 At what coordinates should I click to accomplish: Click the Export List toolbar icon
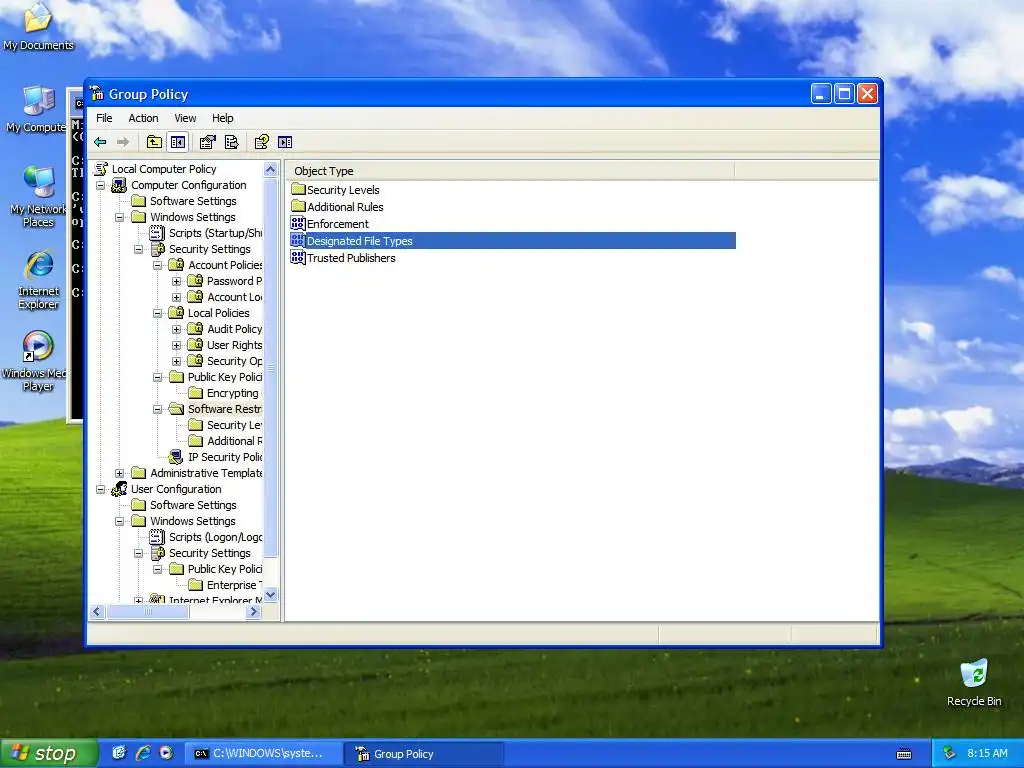coord(231,142)
